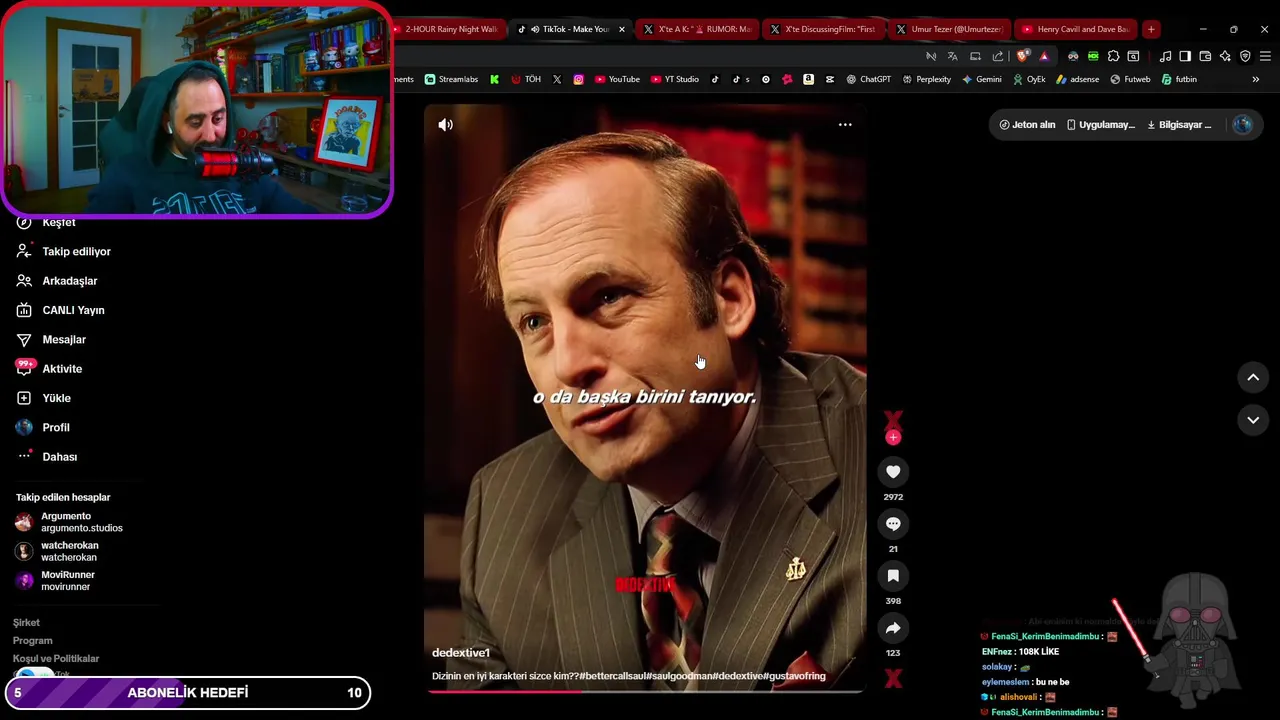
Task: Open X bookmark icon in bookmarks bar
Action: tap(557, 79)
